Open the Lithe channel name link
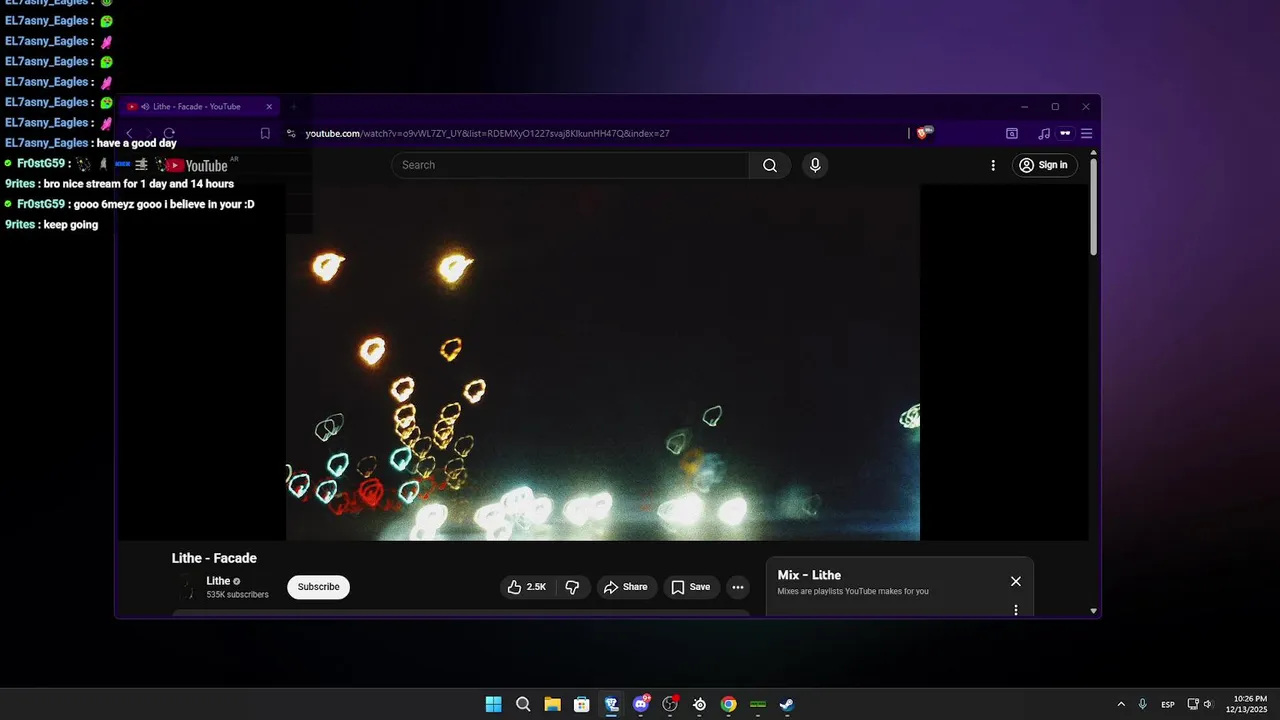 (218, 581)
